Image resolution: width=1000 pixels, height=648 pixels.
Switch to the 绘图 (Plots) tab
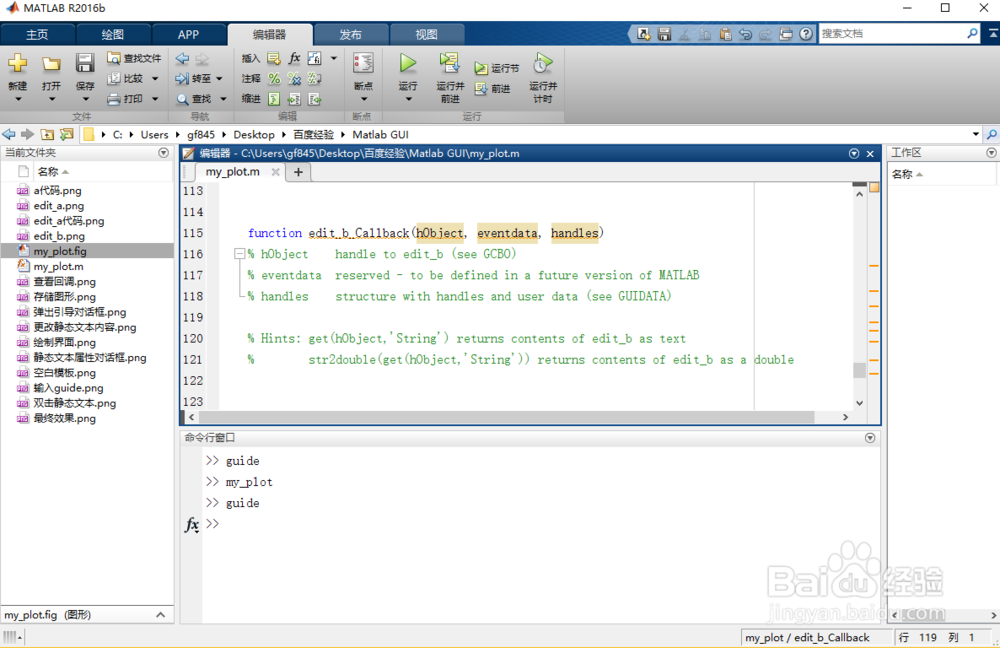[113, 34]
